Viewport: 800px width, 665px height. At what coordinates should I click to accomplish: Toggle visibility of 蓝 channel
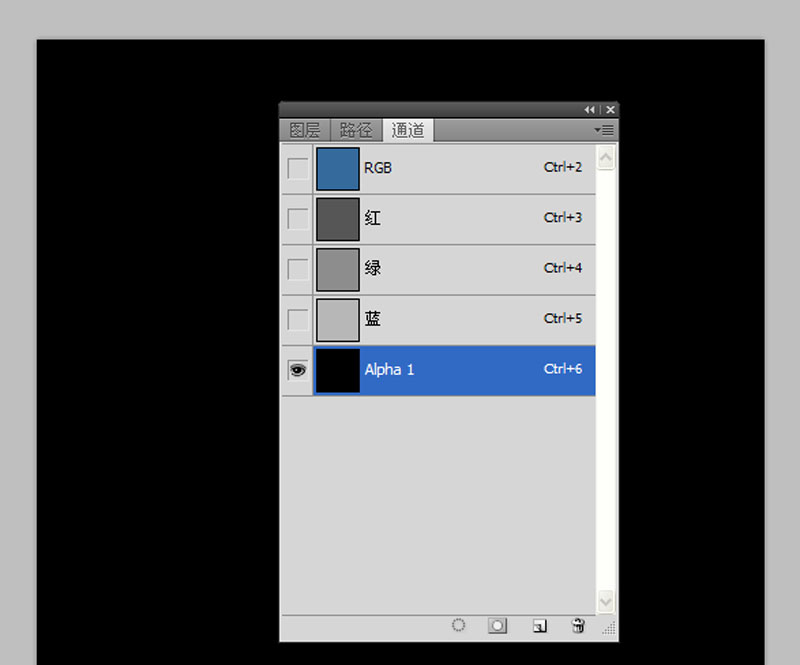297,320
